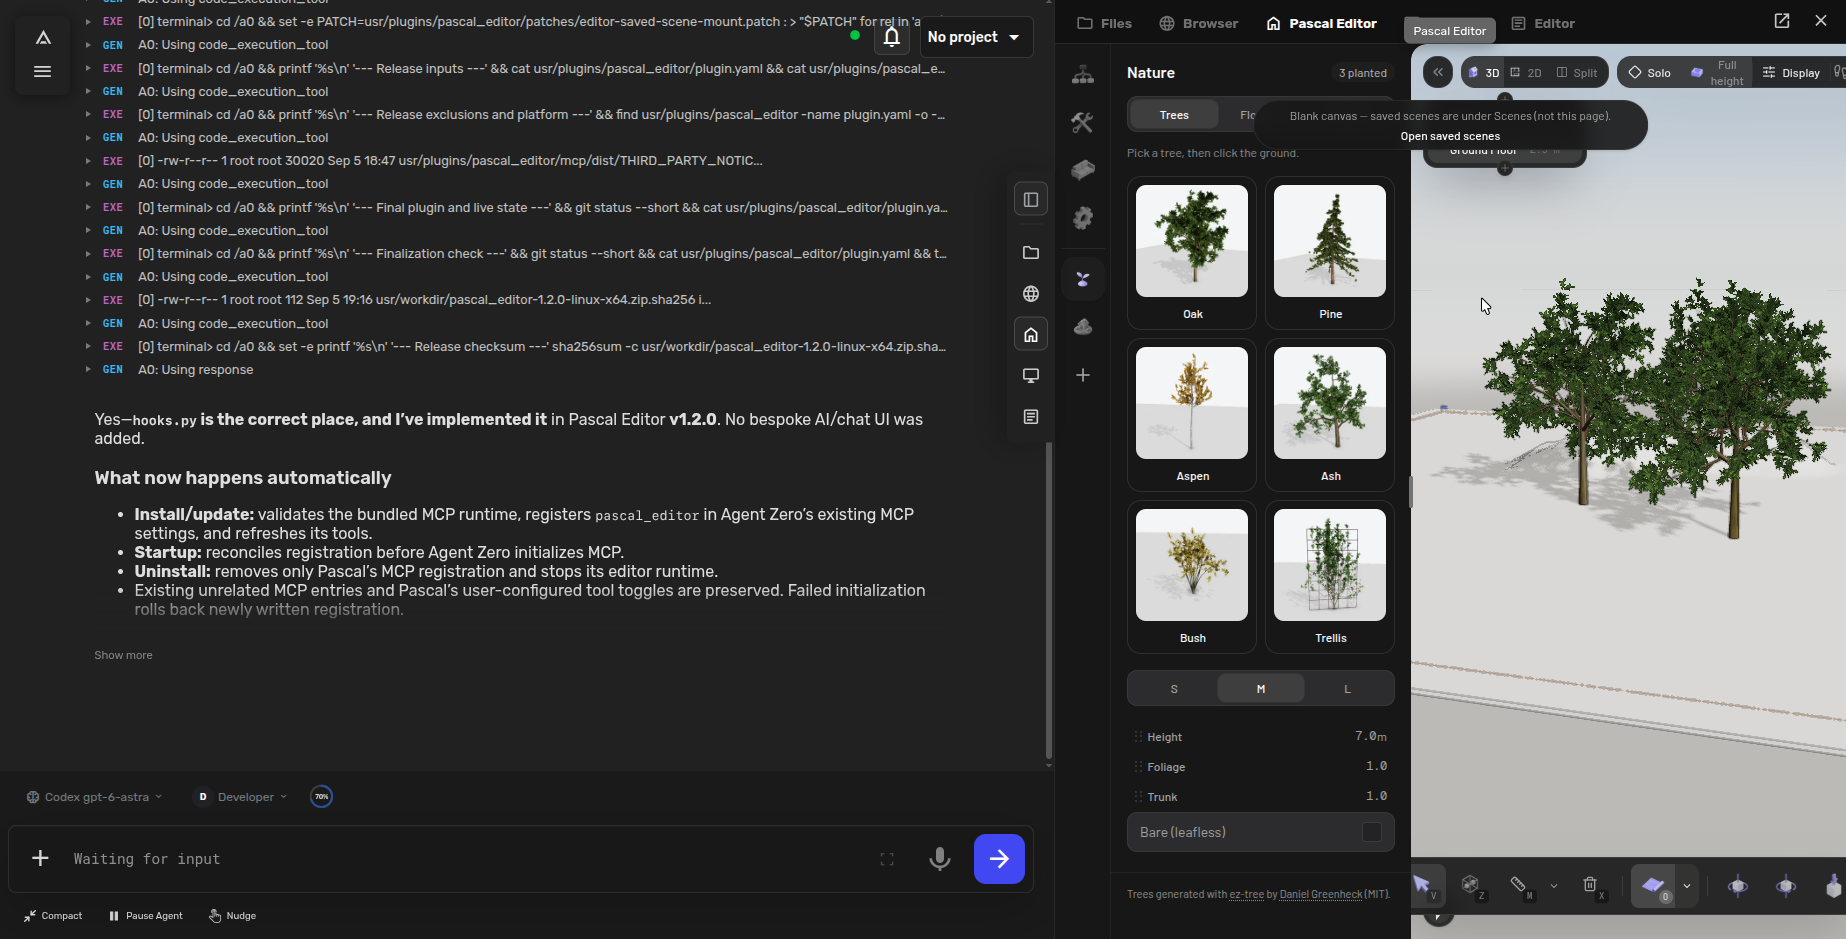
Task: Click the 70% context usage indicator
Action: [321, 797]
